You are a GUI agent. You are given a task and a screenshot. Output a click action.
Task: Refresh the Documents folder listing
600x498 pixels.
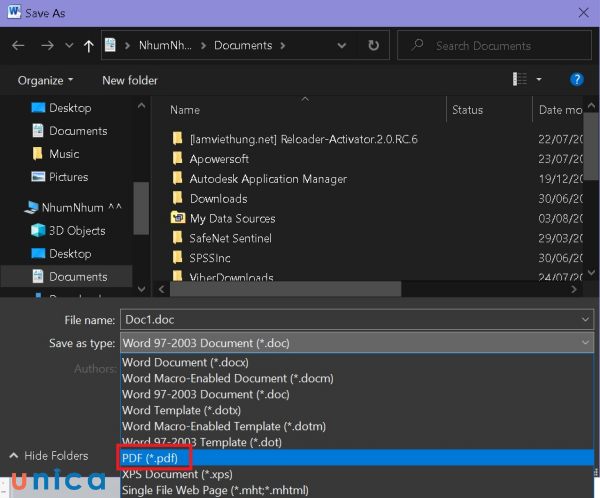pos(373,46)
